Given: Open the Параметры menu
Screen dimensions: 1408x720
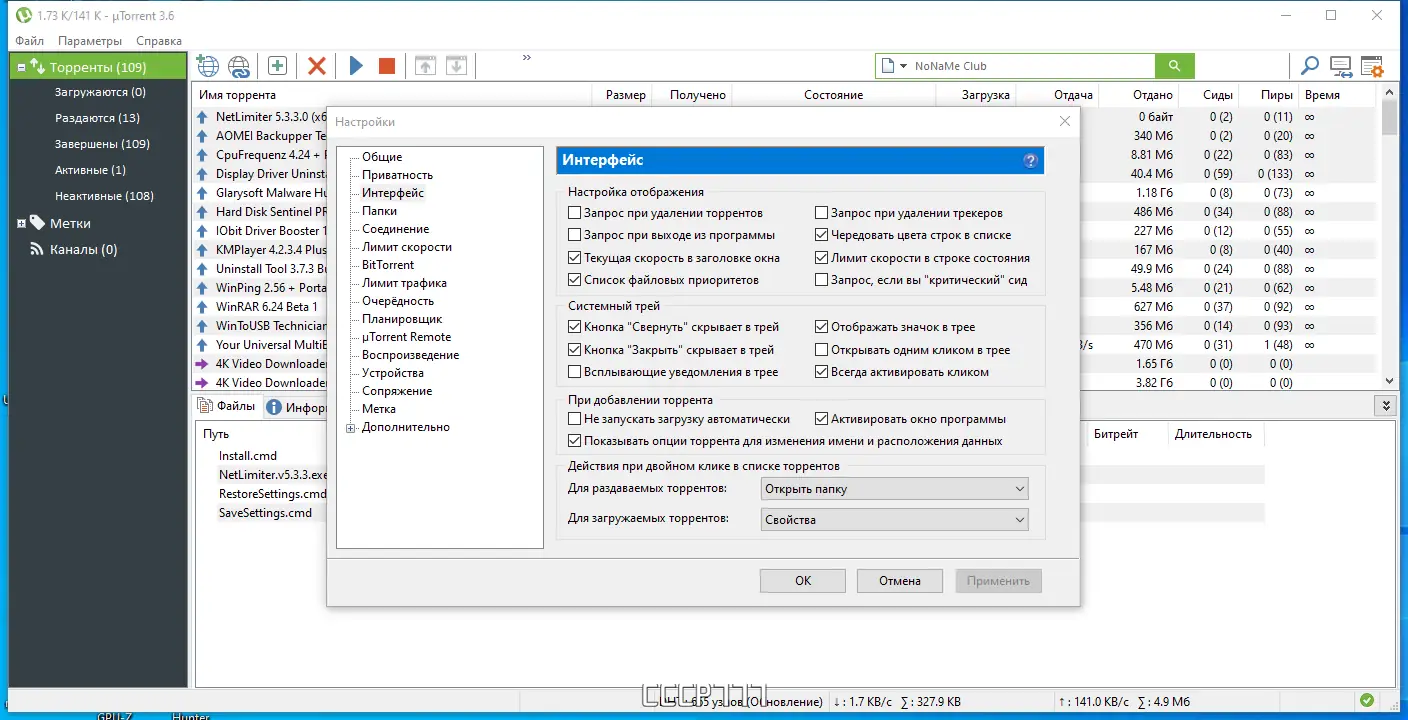Looking at the screenshot, I should click(90, 41).
